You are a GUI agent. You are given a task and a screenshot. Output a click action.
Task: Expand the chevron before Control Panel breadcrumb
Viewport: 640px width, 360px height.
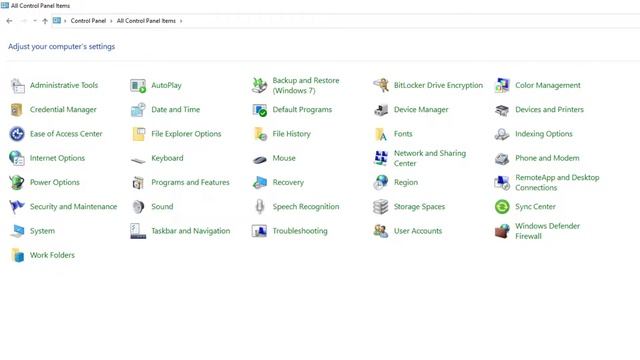click(65, 21)
